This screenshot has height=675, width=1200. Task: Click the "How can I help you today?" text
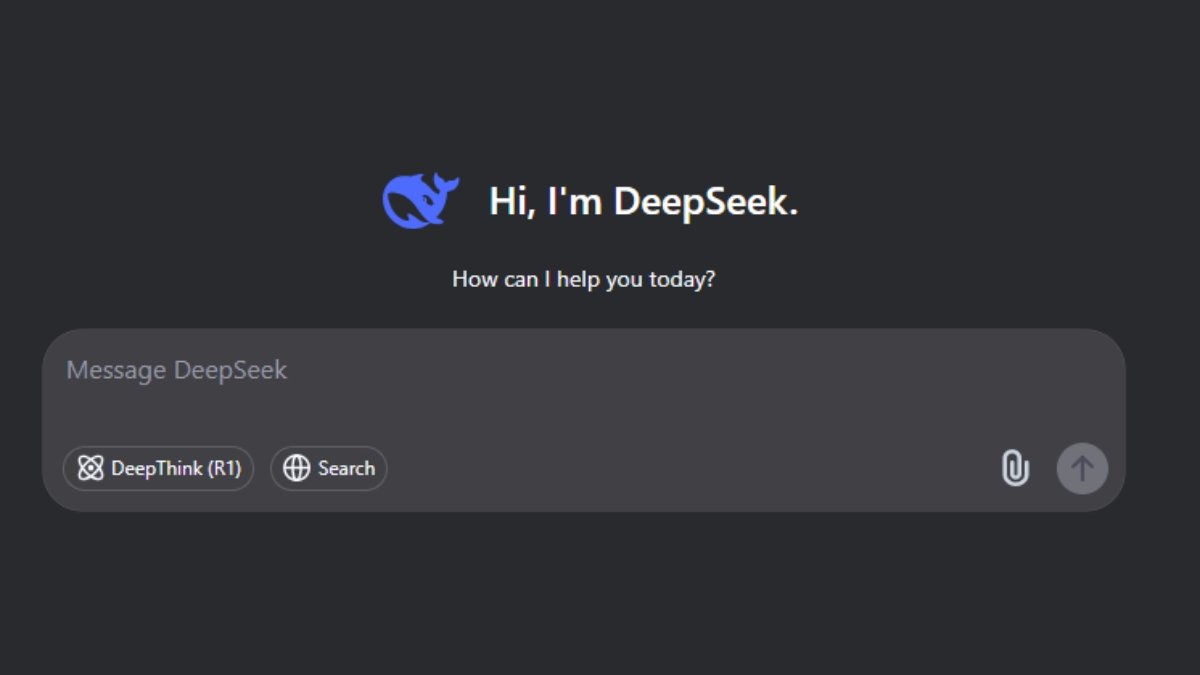click(x=583, y=279)
